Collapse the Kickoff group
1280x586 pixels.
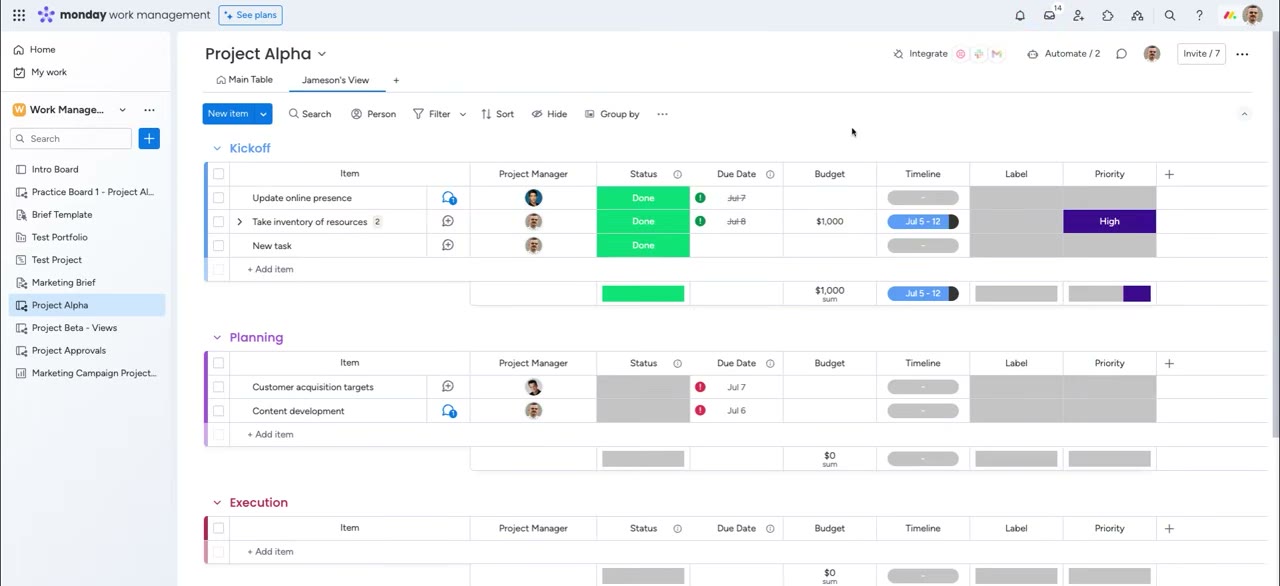tap(217, 148)
